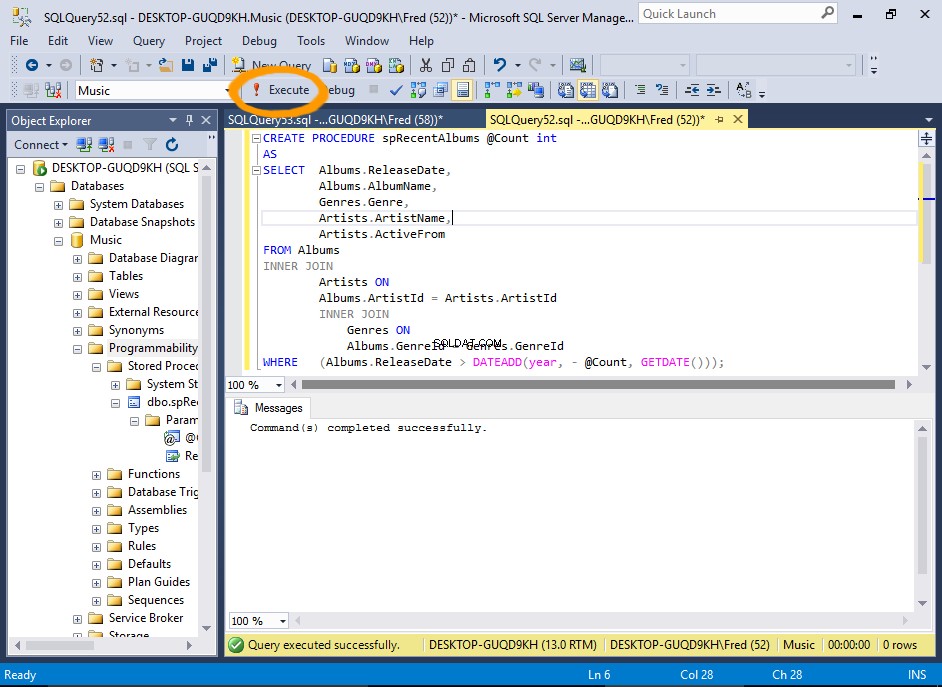Collapse the CREATE PROCEDURE code block

click(x=256, y=138)
